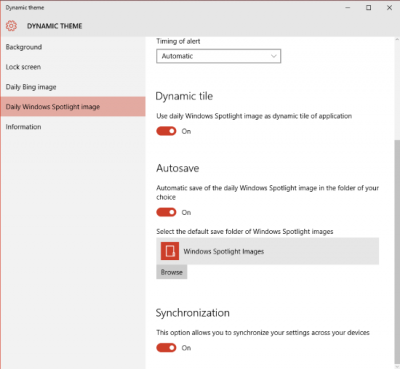Click the chevron arrow in Timing of alert box
This screenshot has height=369, width=400.
point(274,56)
